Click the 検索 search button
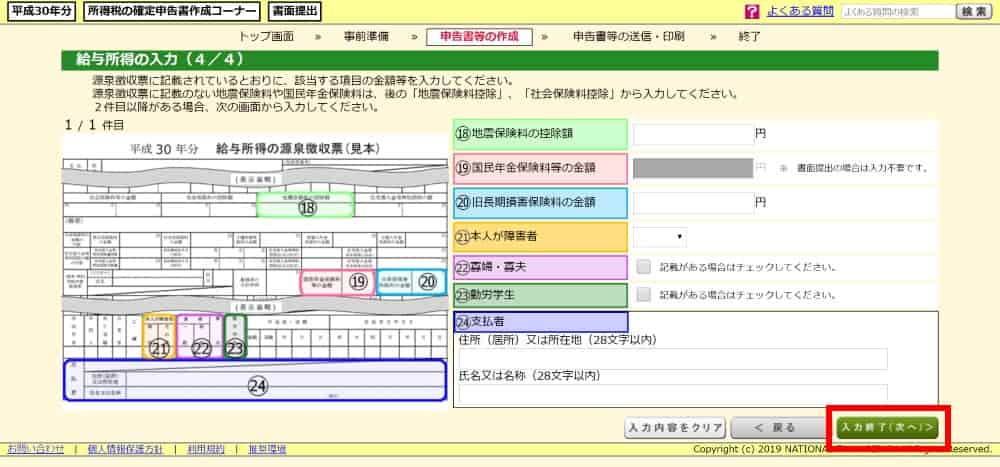 973,12
